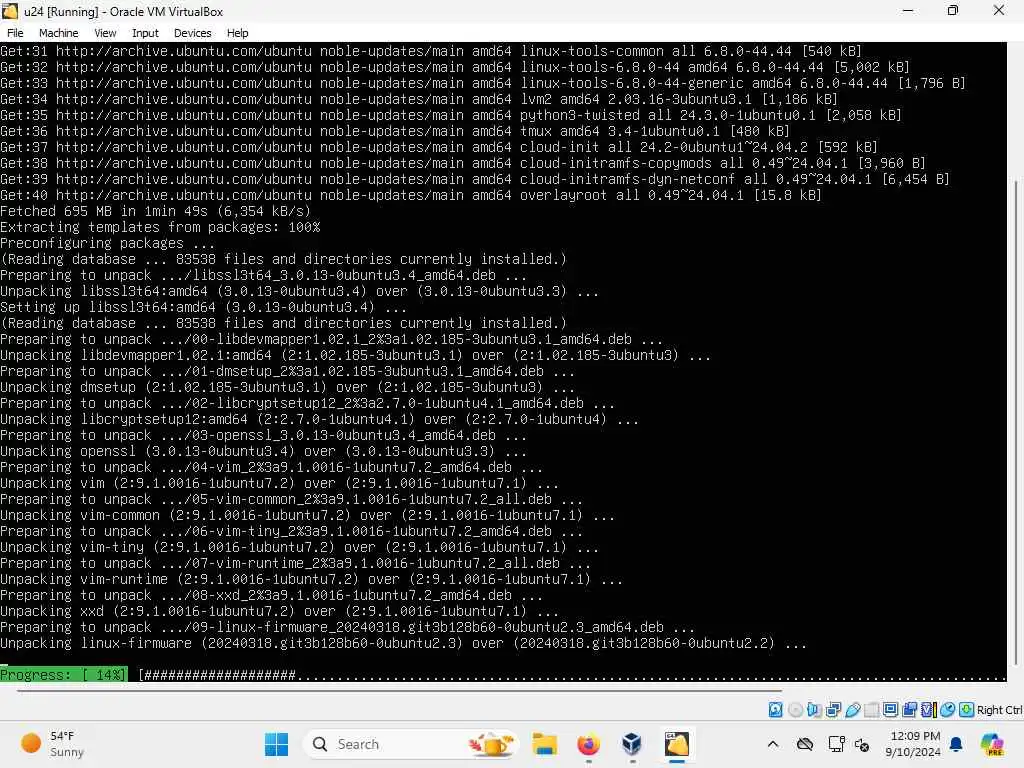This screenshot has width=1024, height=768.
Task: Click the 'Unpacking vim-runtime' line
Action: click(x=311, y=579)
